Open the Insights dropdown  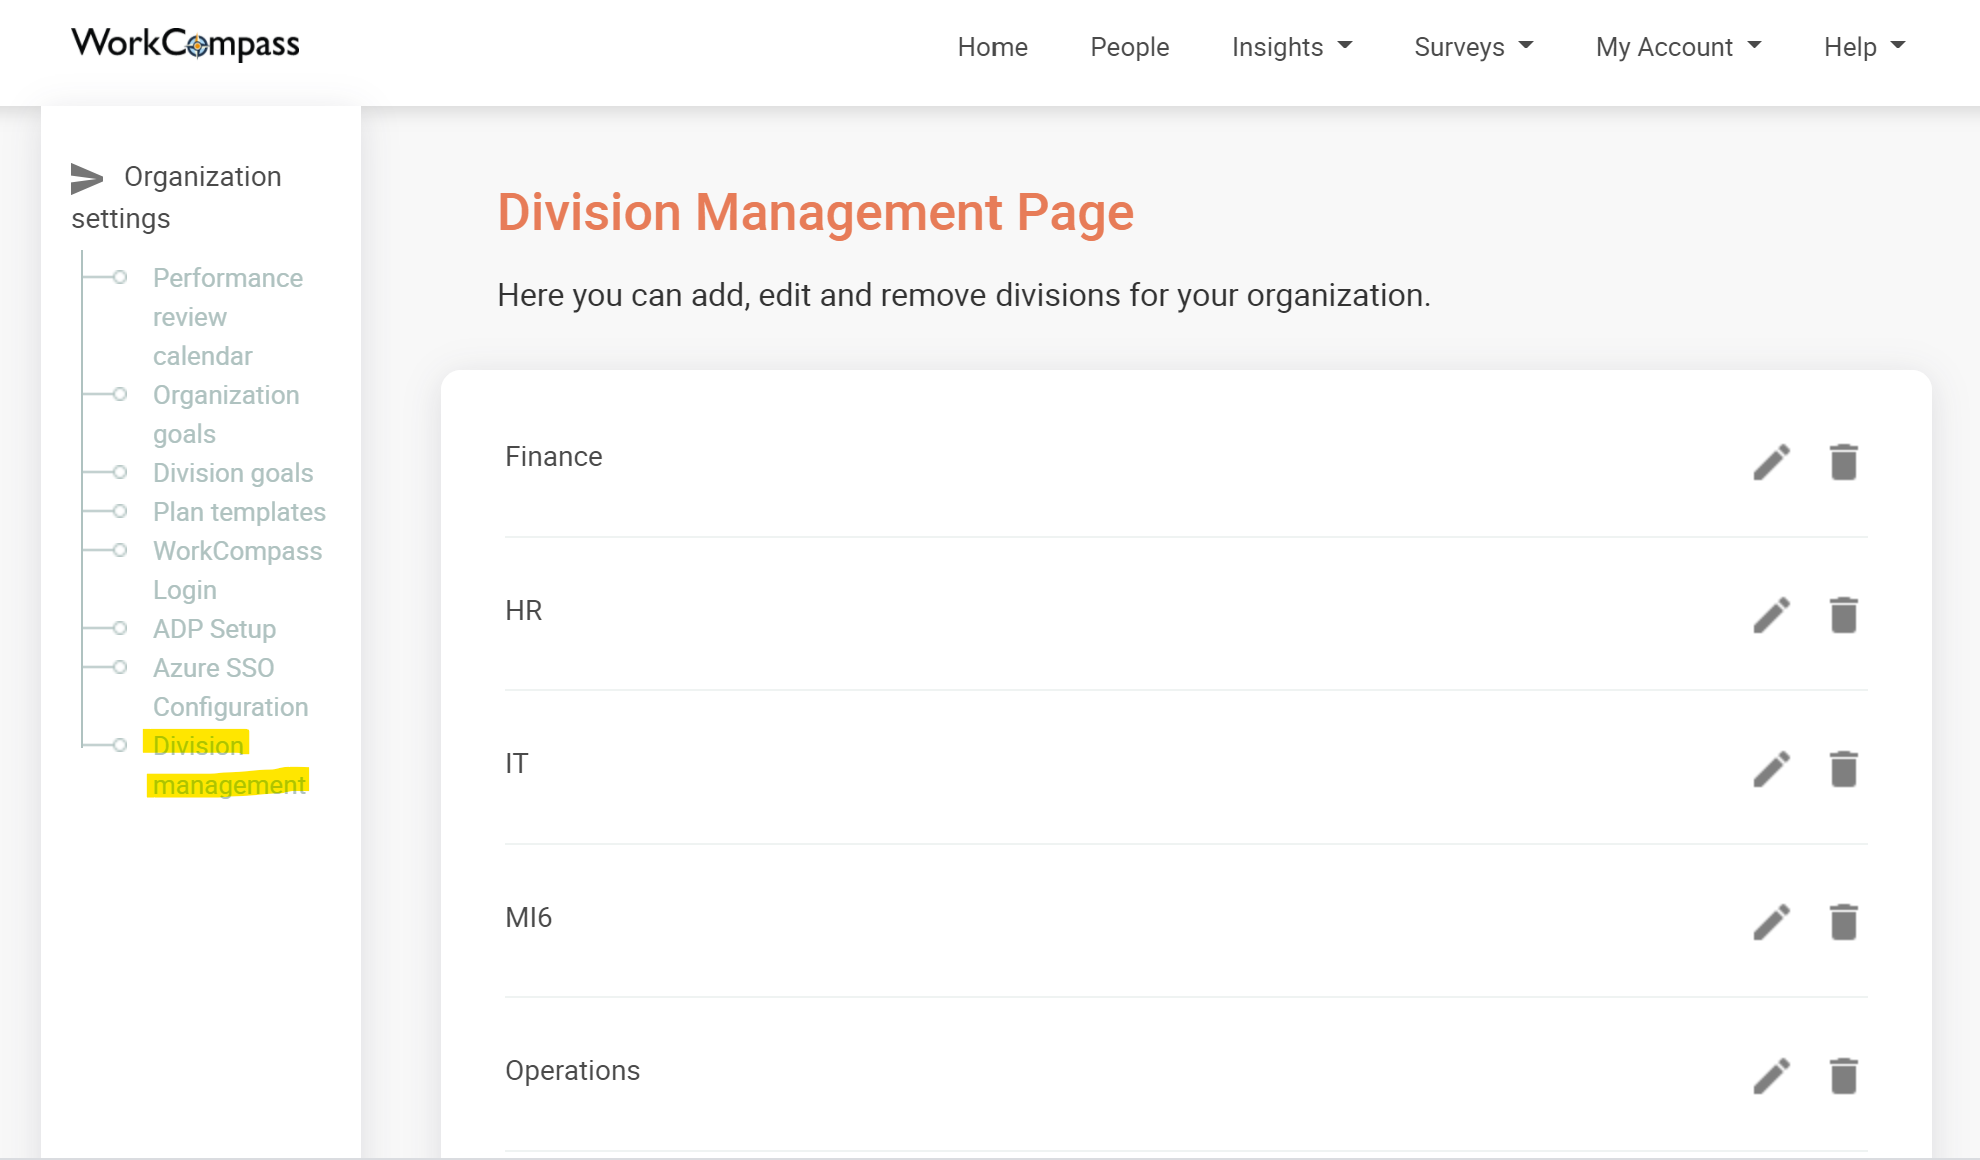point(1291,47)
